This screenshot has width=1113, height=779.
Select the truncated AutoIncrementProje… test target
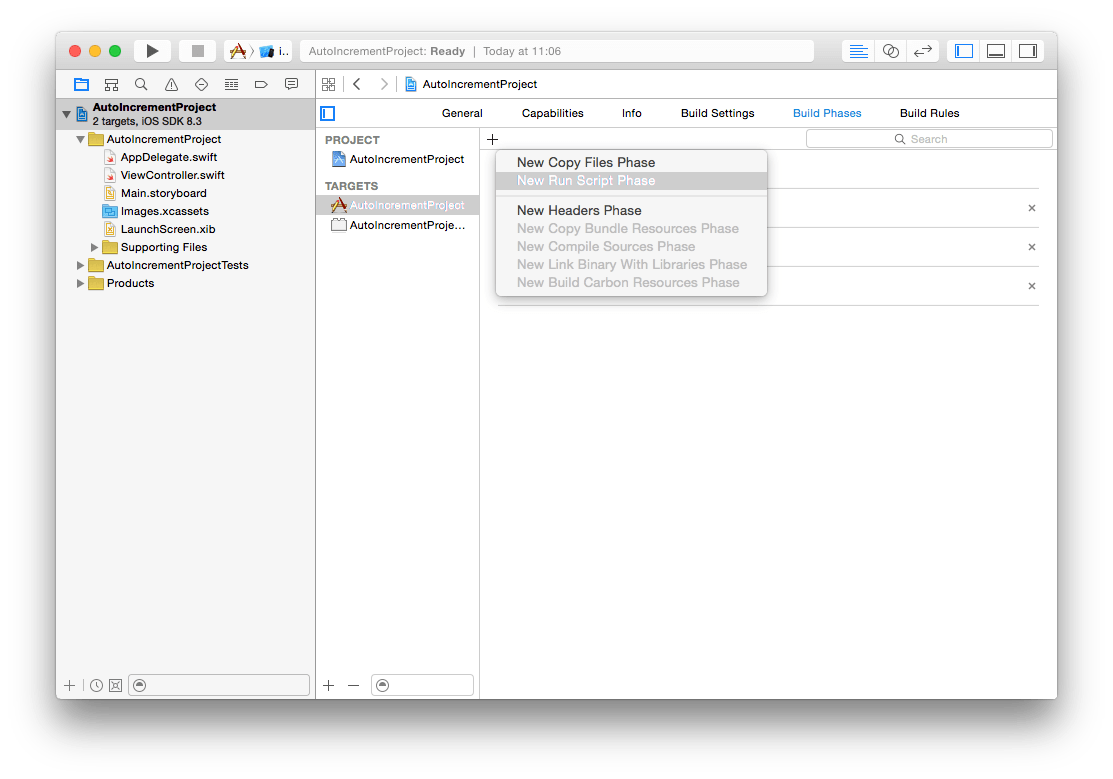(x=398, y=225)
